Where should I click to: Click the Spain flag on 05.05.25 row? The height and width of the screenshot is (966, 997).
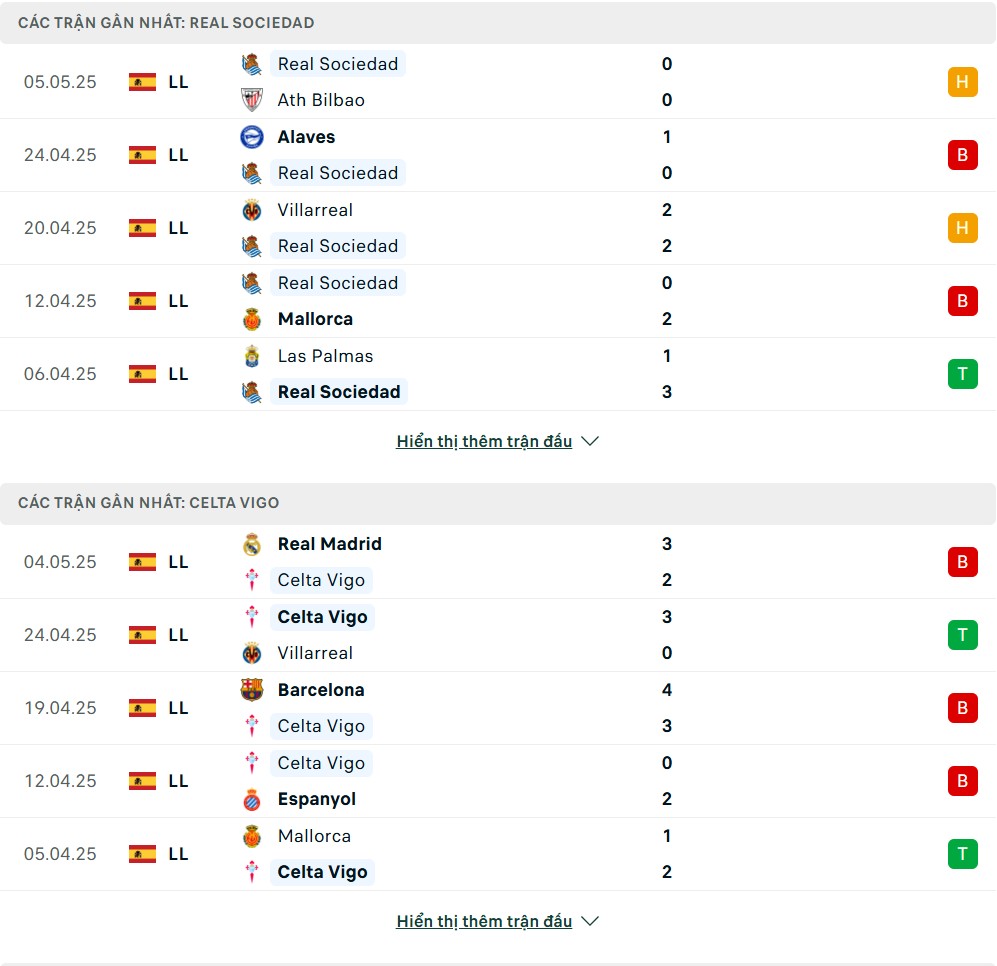[x=142, y=82]
